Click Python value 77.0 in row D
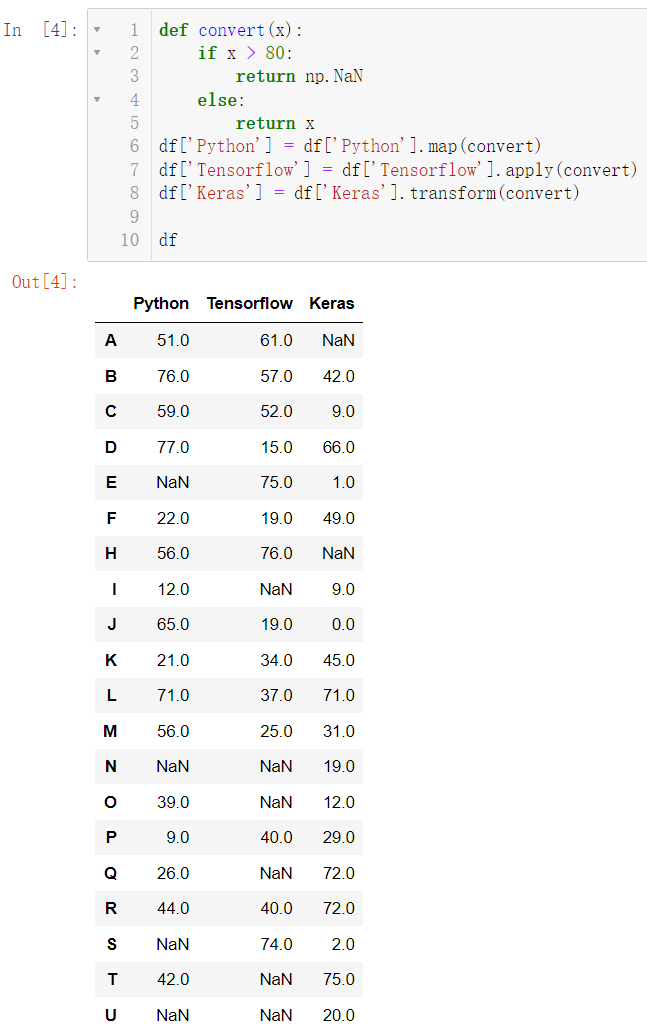 tap(173, 447)
